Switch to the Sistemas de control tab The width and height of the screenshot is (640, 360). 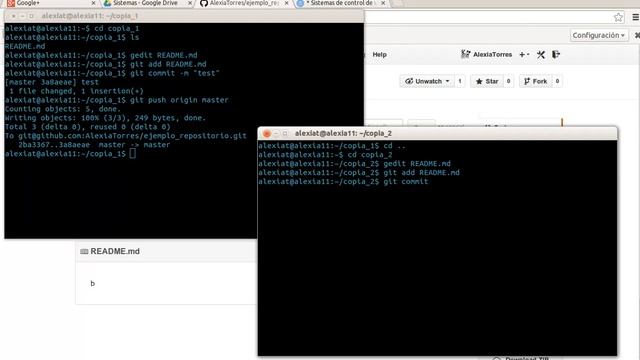(x=341, y=3)
